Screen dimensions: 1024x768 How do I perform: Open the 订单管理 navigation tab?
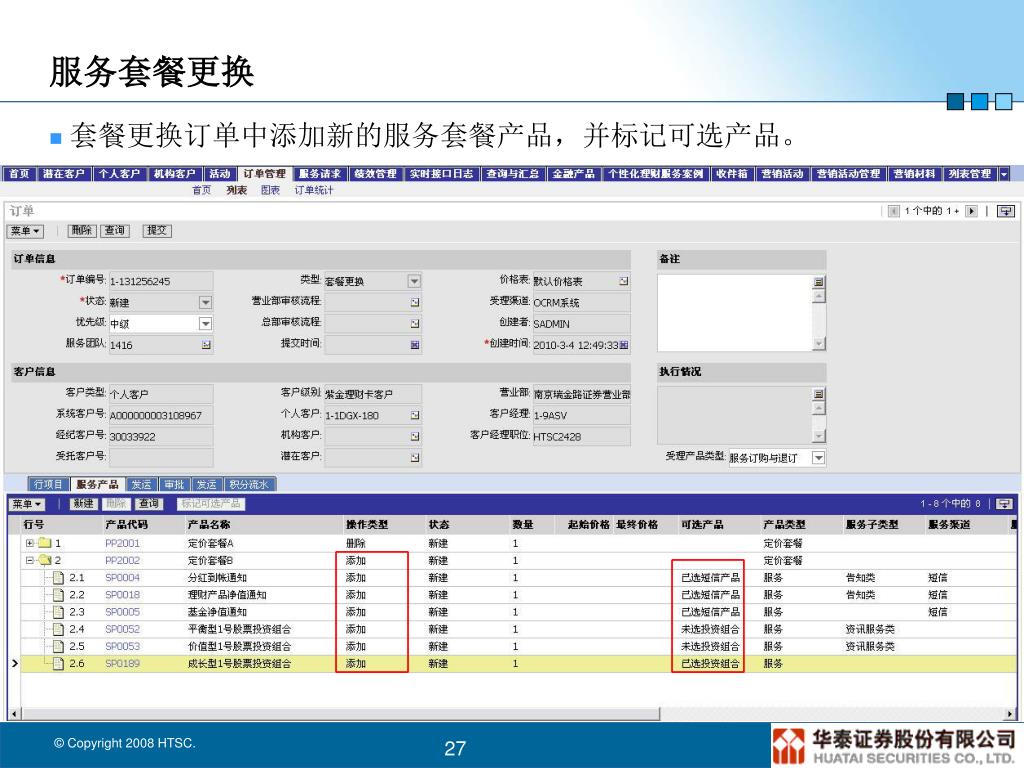point(264,174)
